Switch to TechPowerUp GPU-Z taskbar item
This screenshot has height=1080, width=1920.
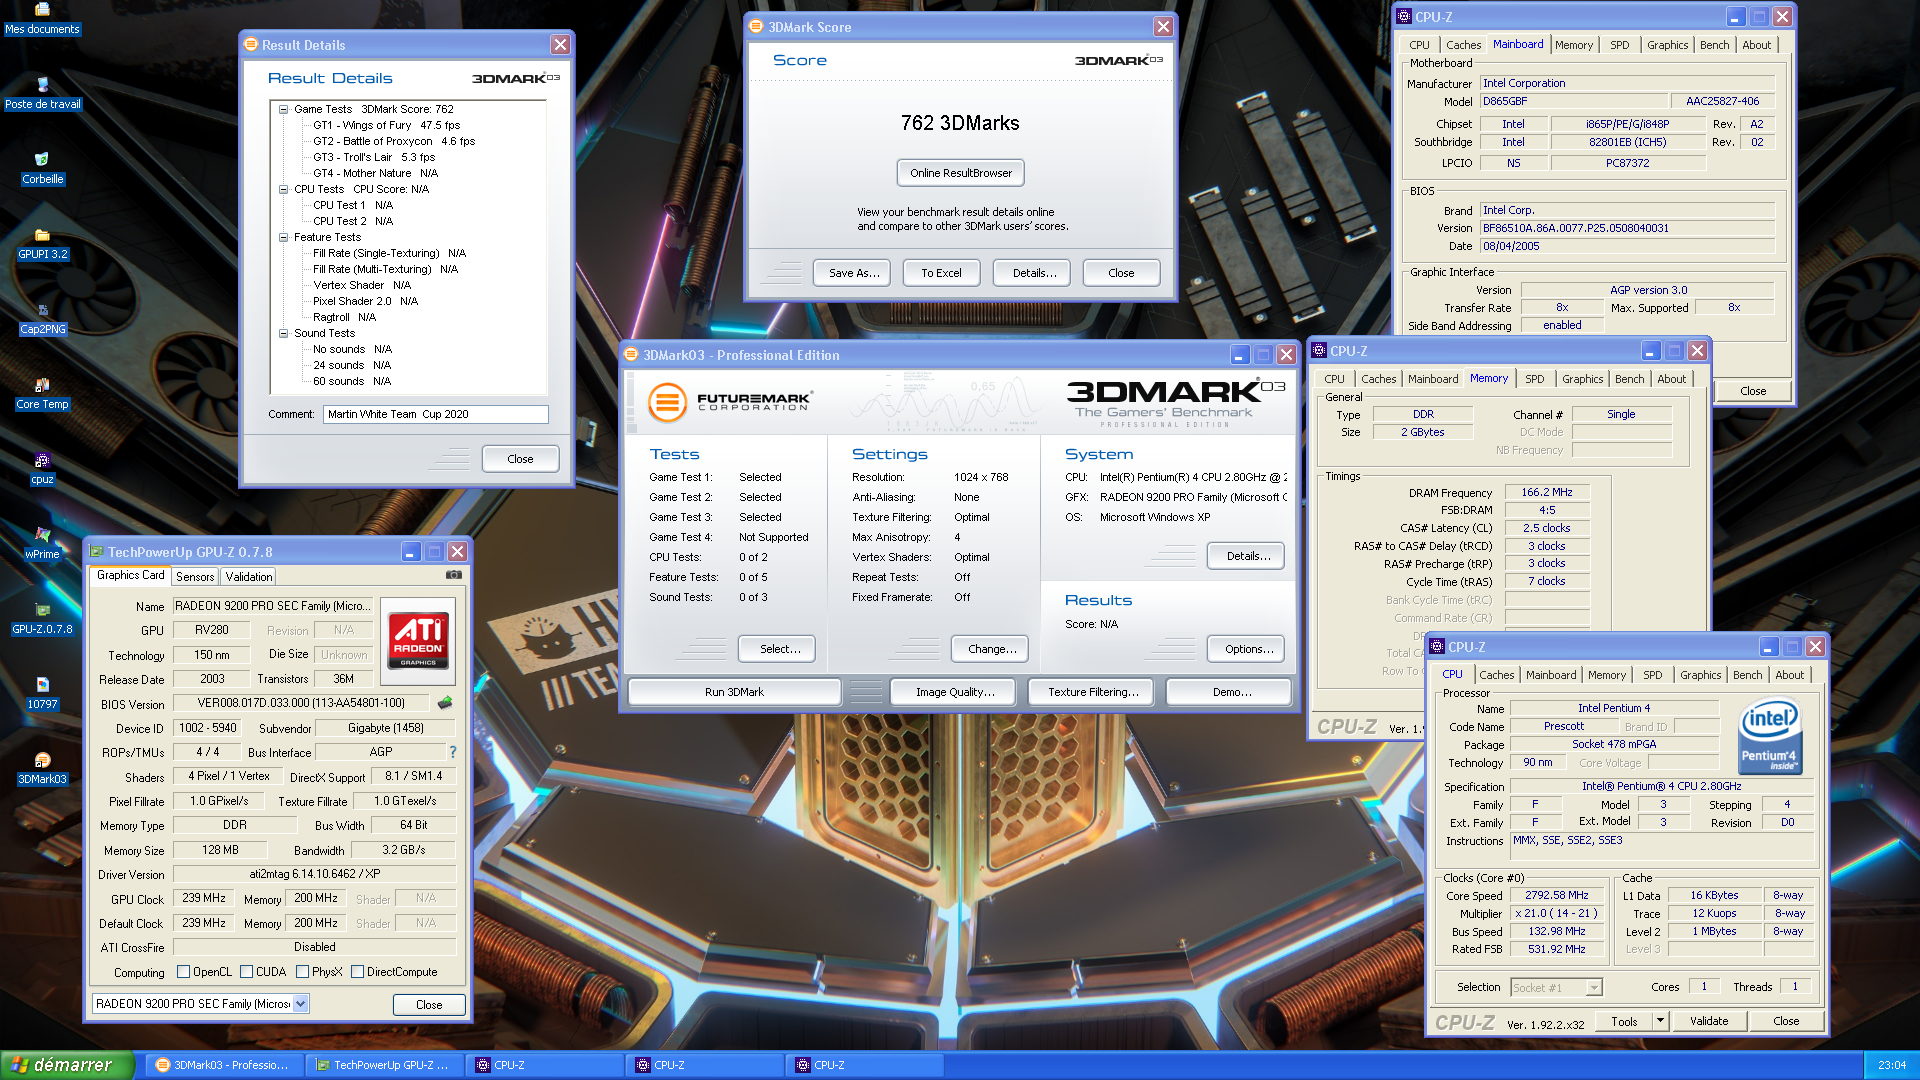coord(384,1065)
